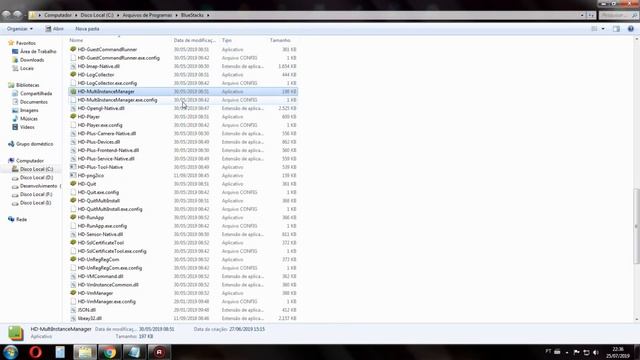Open the Windows Start button
Image resolution: width=640 pixels, height=360 pixels.
click(11, 352)
